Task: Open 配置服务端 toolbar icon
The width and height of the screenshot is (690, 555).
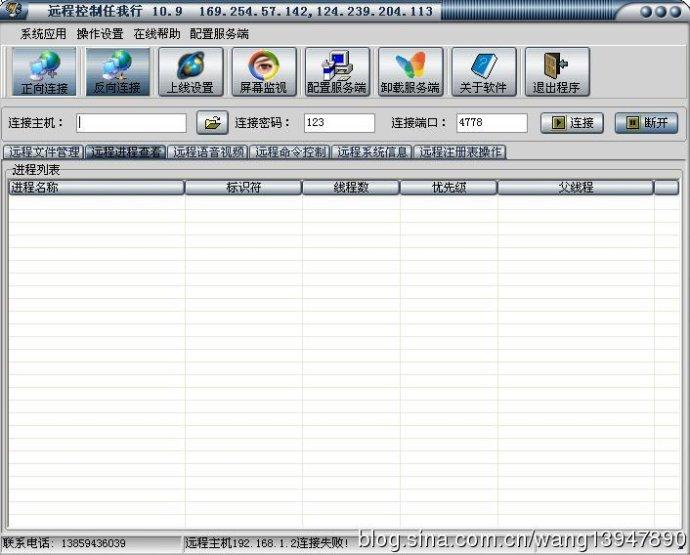Action: pos(337,72)
